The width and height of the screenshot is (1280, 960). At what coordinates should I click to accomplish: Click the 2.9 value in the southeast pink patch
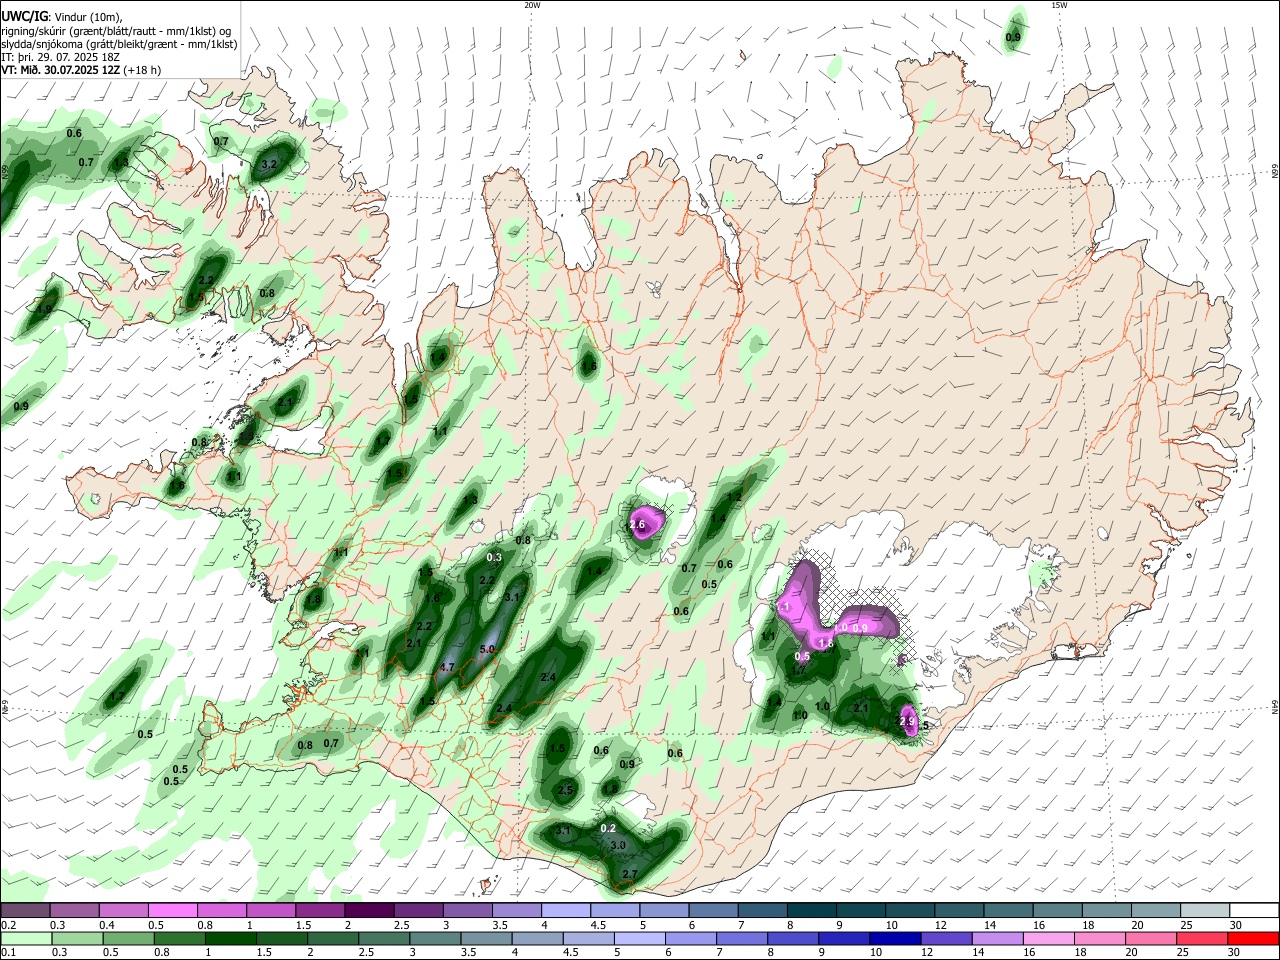908,721
